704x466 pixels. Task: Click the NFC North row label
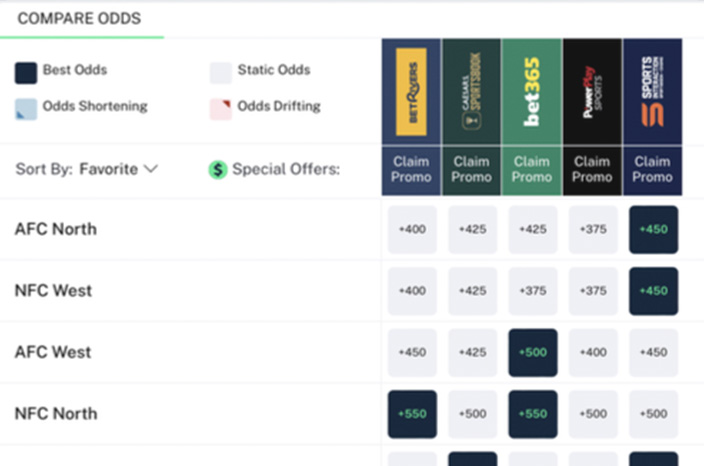pyautogui.click(x=56, y=413)
